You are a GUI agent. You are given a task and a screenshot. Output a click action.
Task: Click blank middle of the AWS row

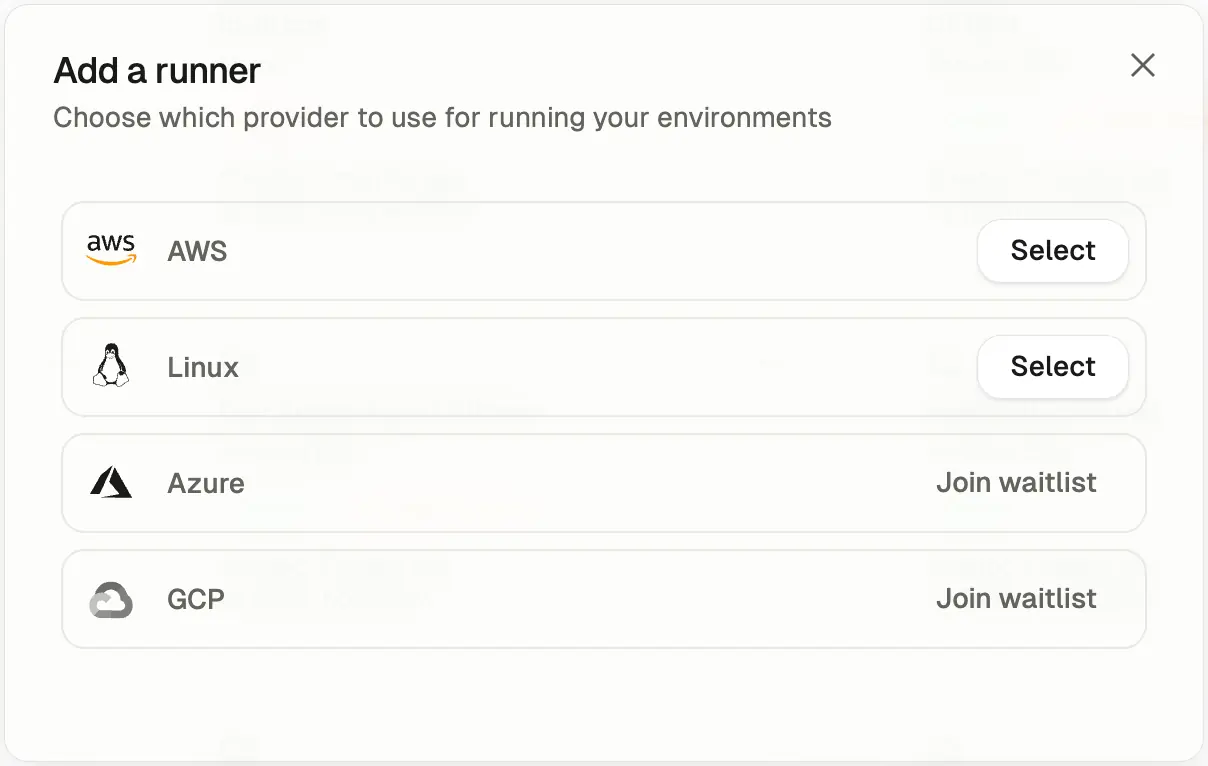[600, 251]
